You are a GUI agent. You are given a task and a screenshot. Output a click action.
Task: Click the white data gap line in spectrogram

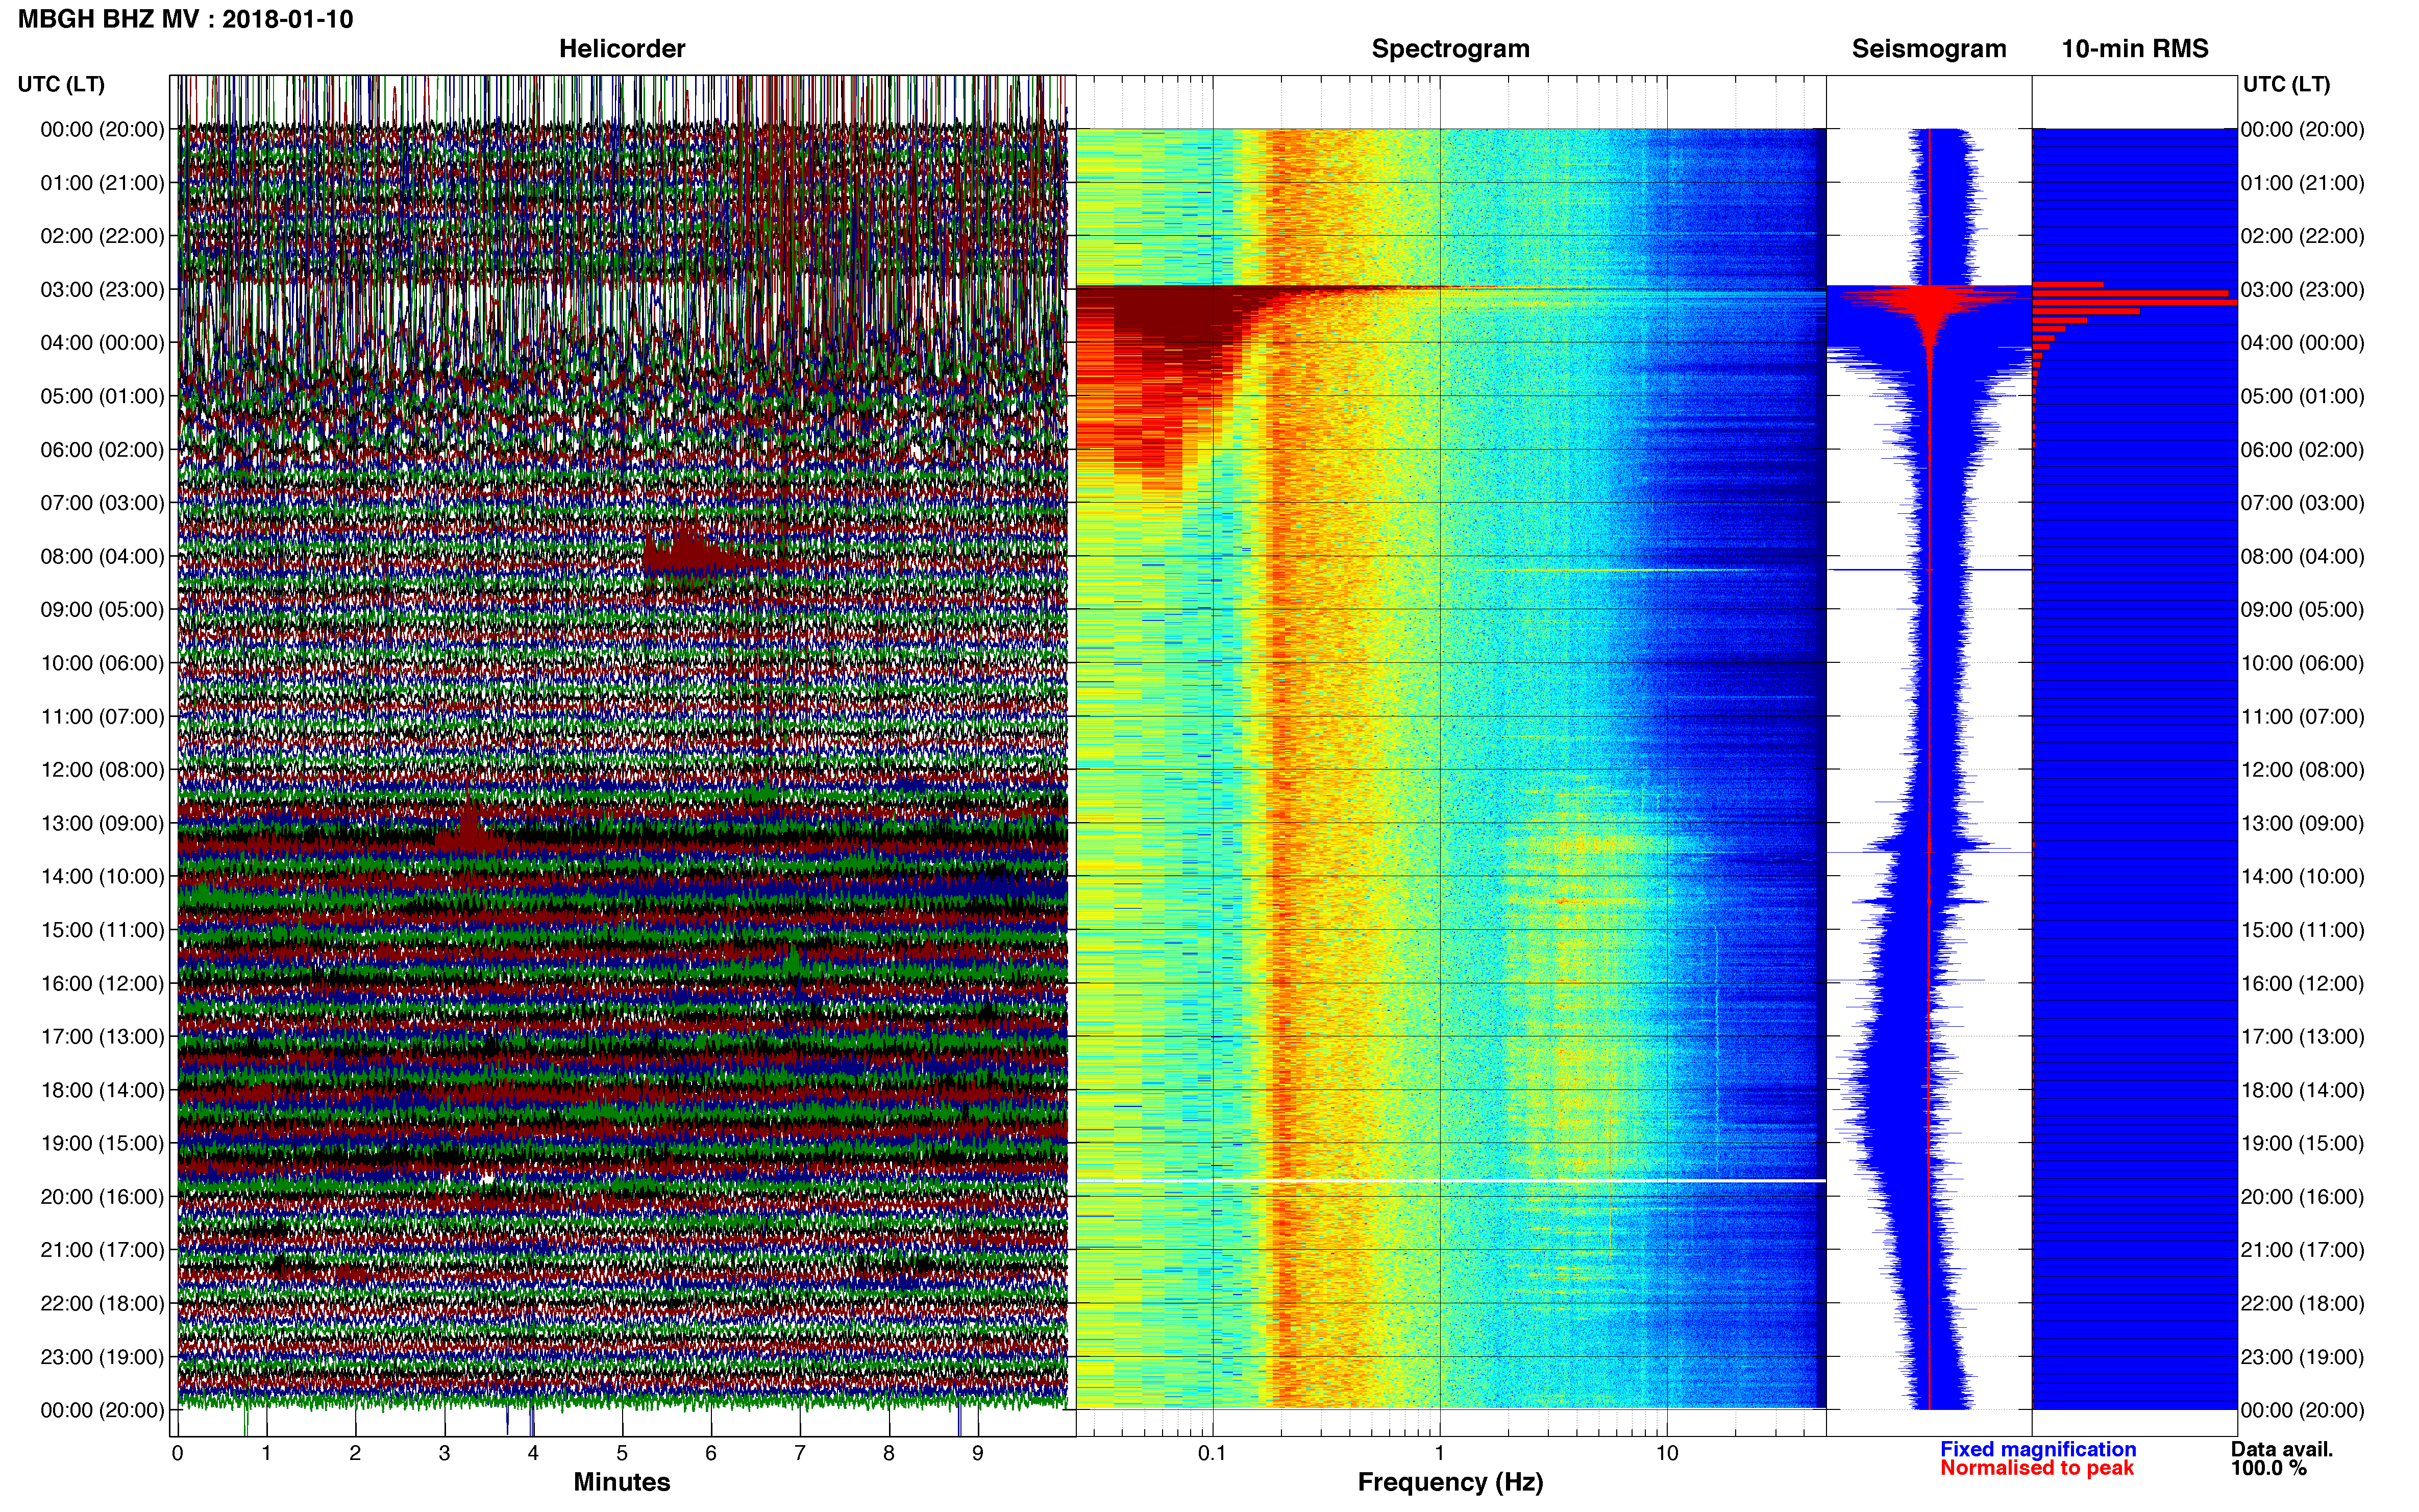pos(1450,1181)
